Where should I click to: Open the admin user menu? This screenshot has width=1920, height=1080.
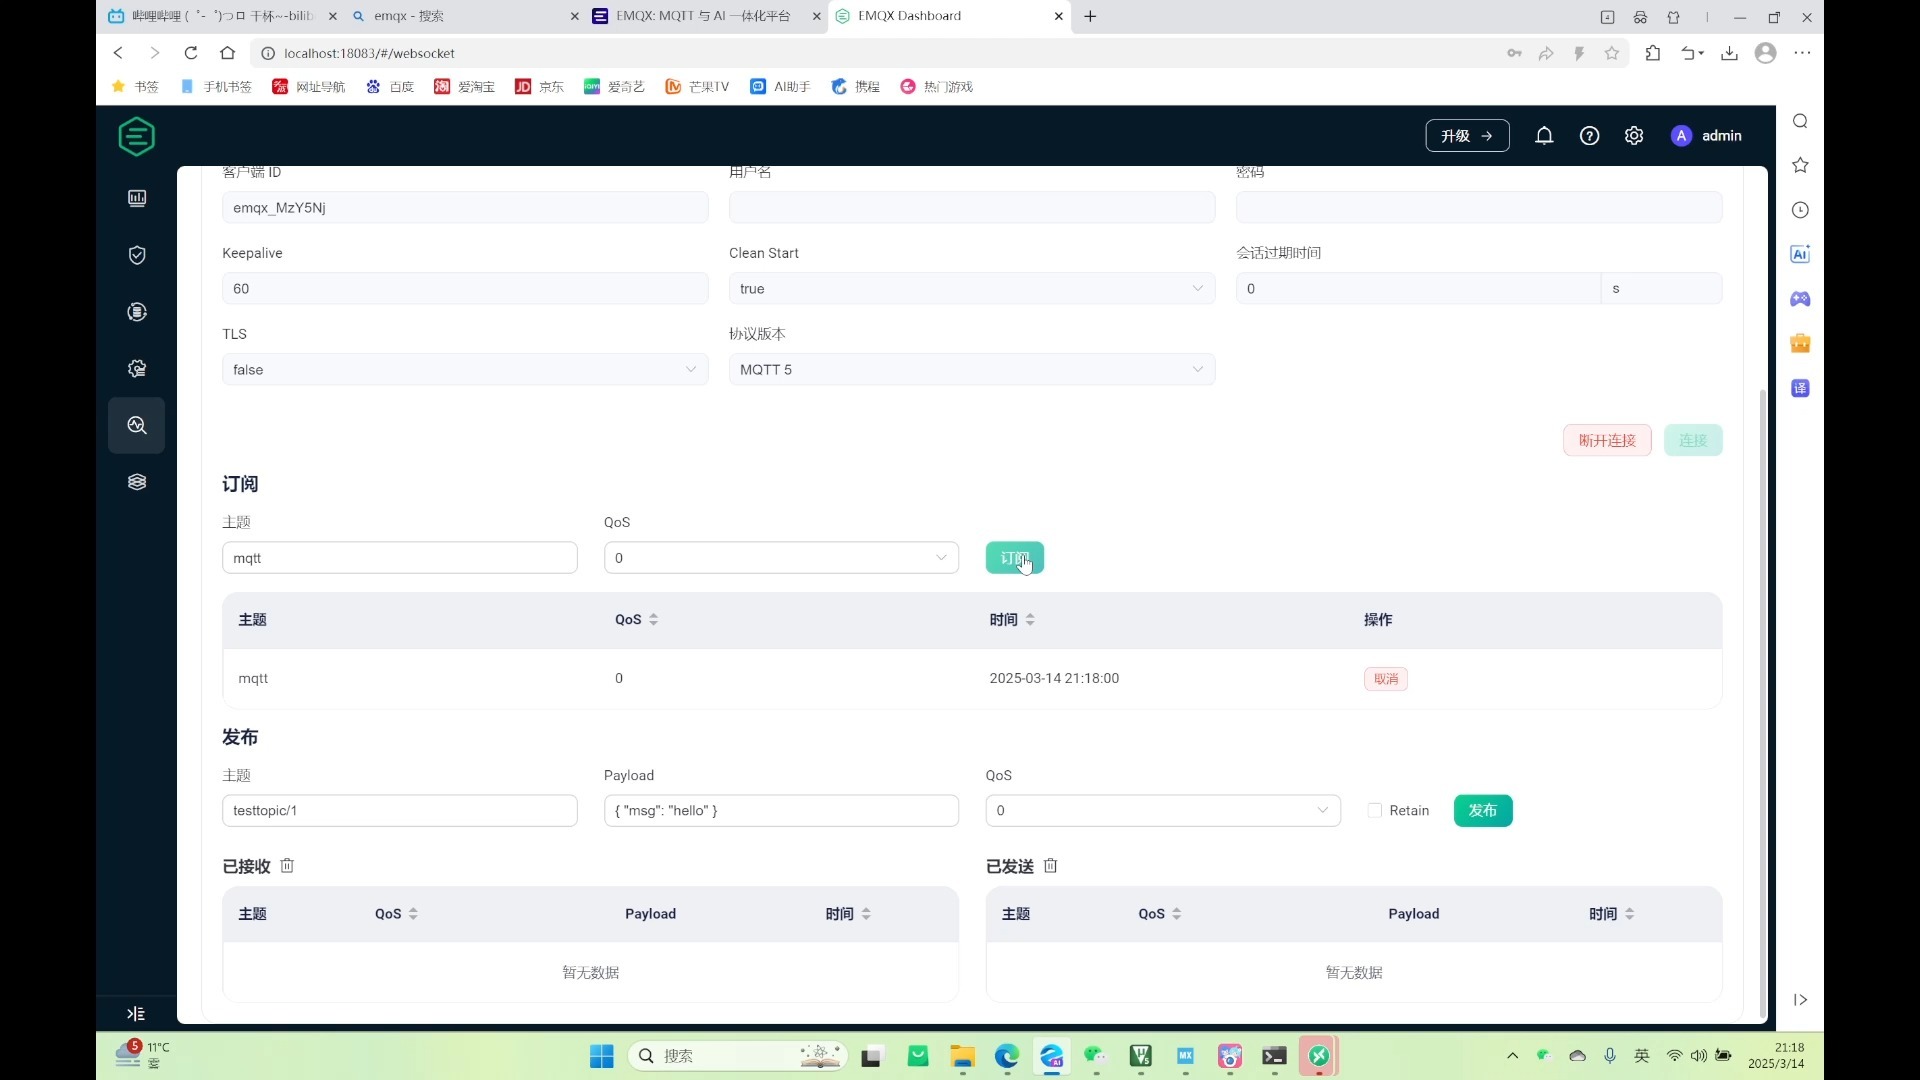click(x=1706, y=136)
